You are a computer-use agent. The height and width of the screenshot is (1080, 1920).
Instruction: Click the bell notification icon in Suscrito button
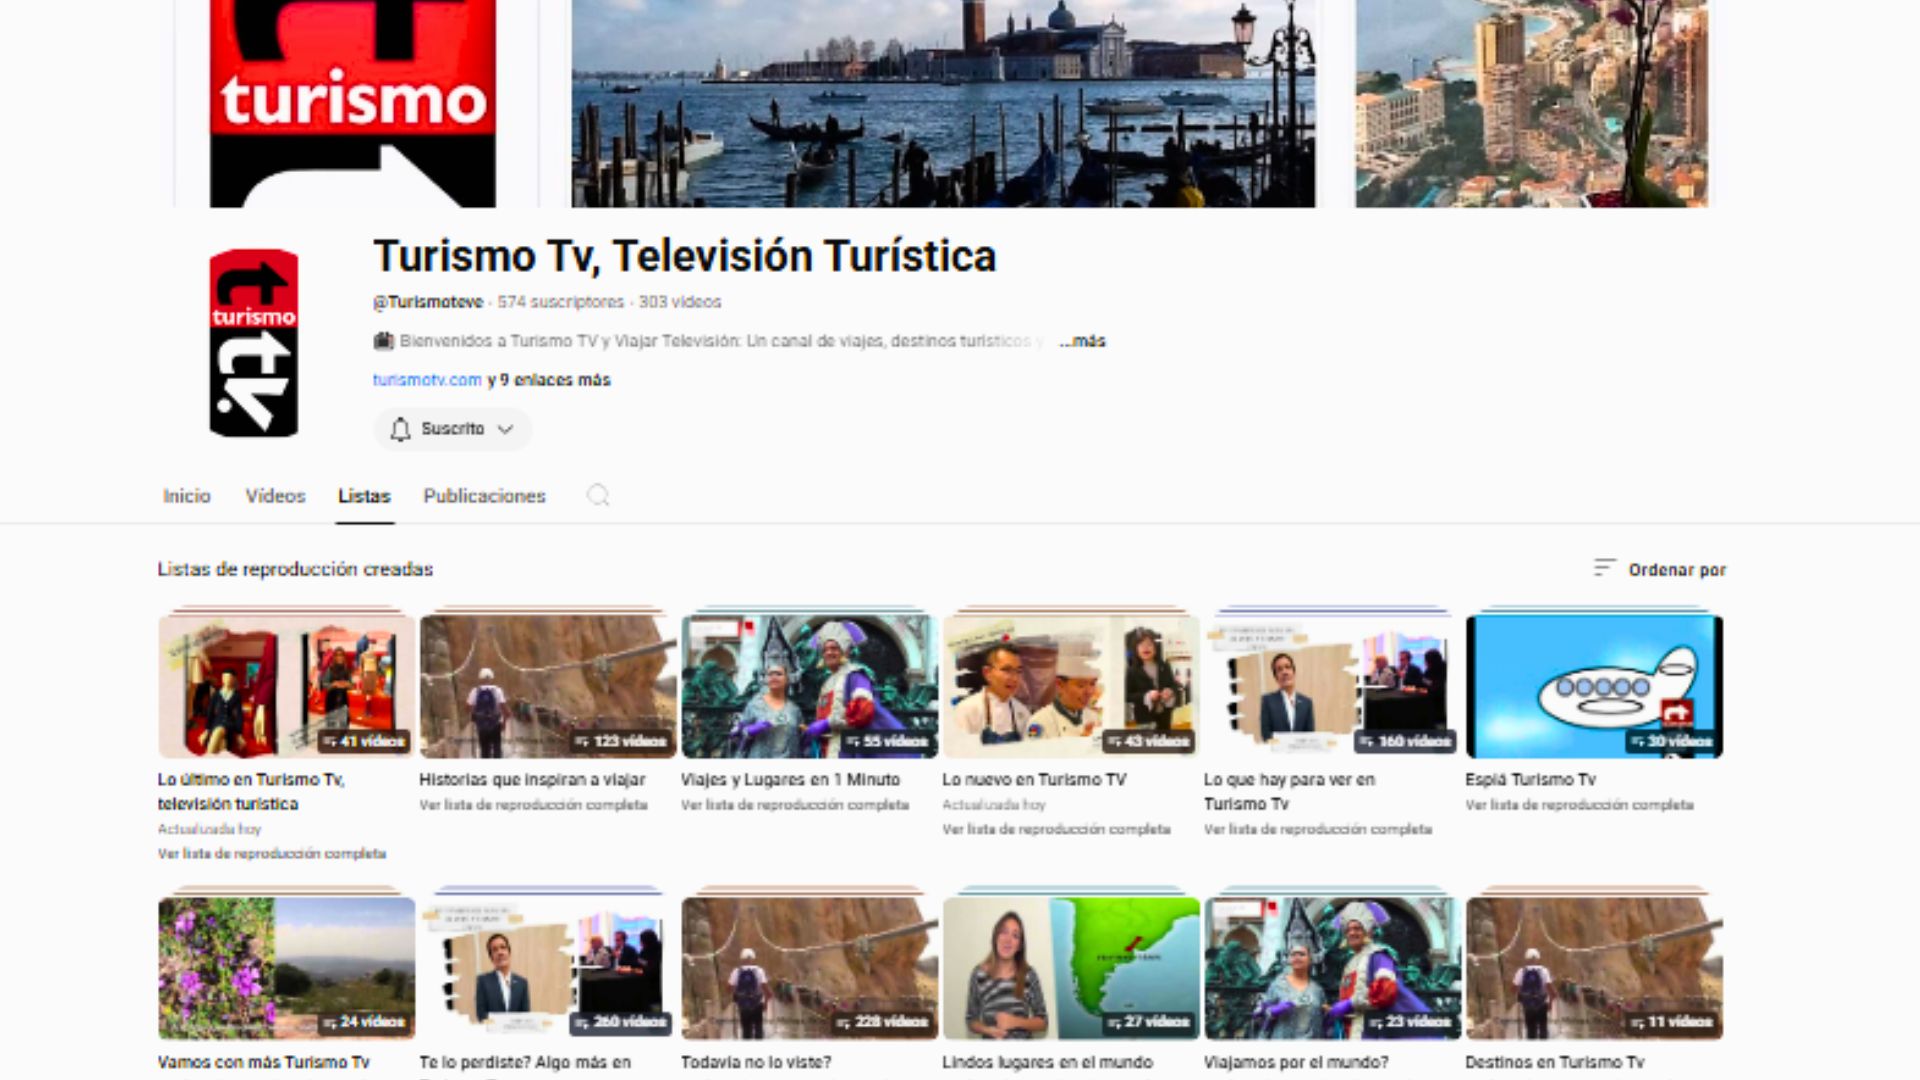pos(400,429)
